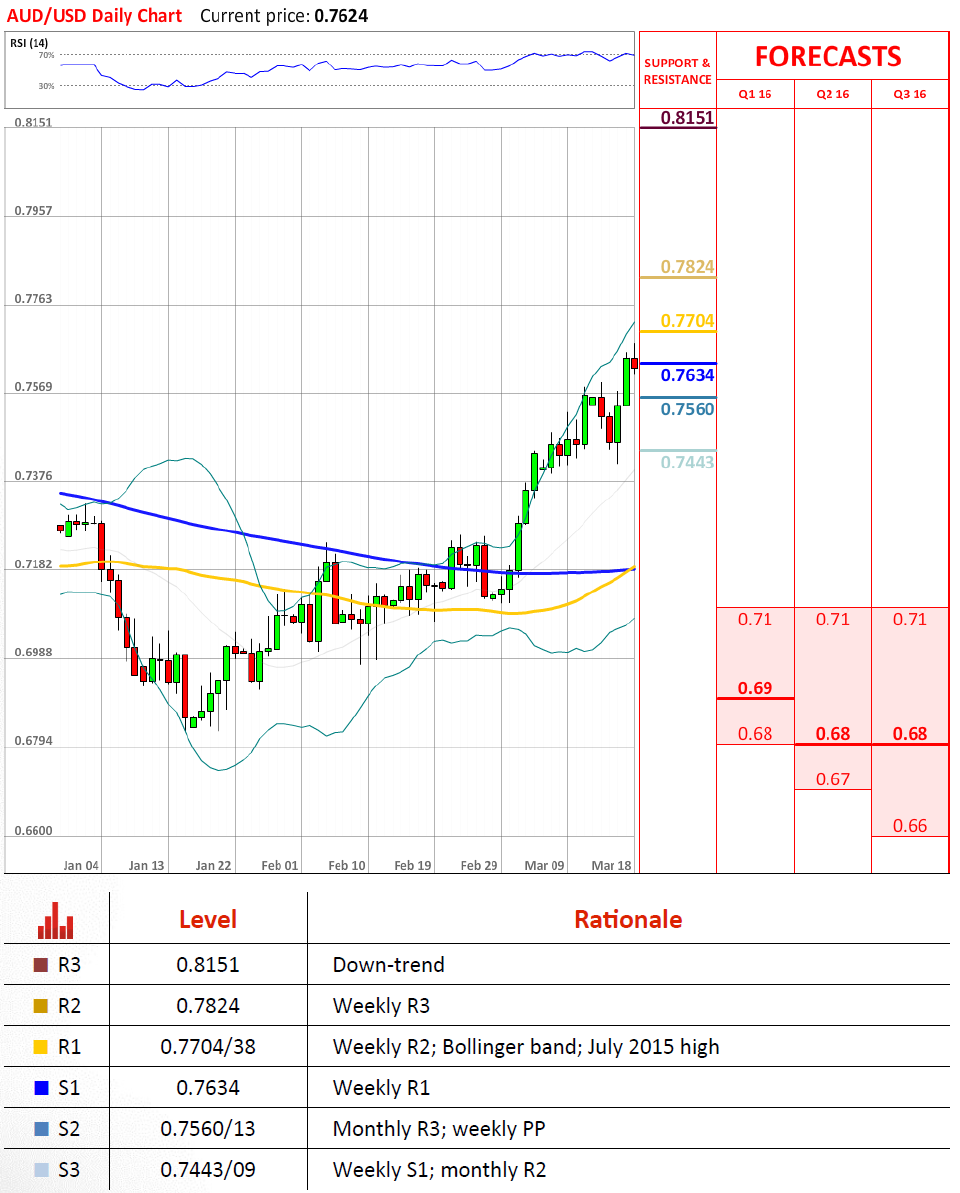Click the 'AUD/USD Daily Chart' title
960x1193 pixels.
pos(94,16)
